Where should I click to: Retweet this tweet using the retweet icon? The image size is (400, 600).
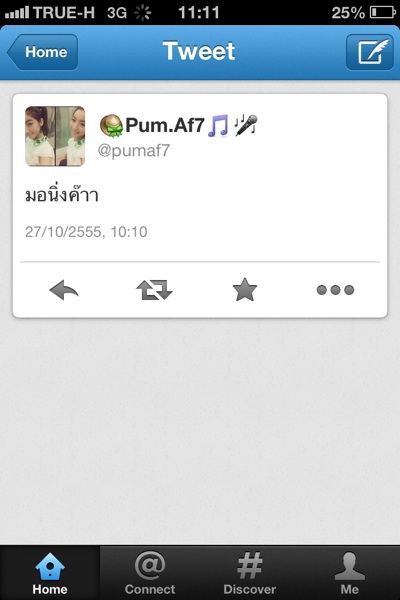(x=154, y=290)
